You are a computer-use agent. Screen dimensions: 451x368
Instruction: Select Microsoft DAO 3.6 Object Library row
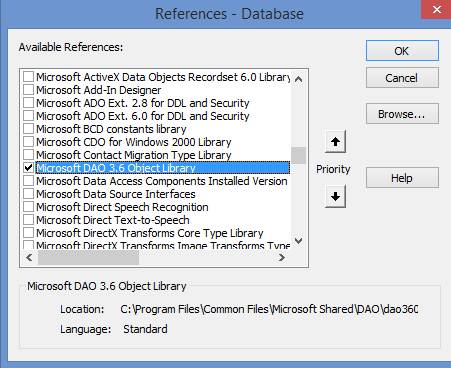pos(163,168)
